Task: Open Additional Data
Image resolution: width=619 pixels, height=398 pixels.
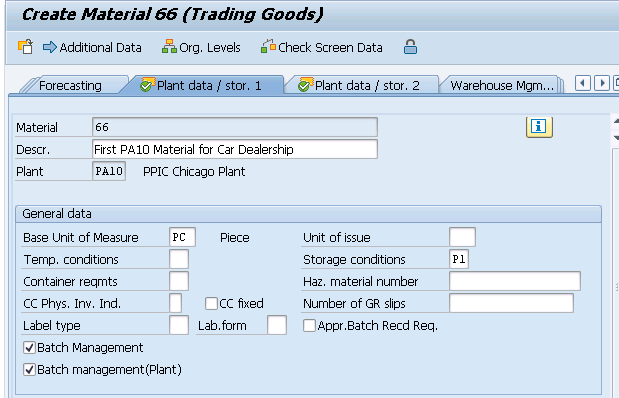Action: coord(92,47)
